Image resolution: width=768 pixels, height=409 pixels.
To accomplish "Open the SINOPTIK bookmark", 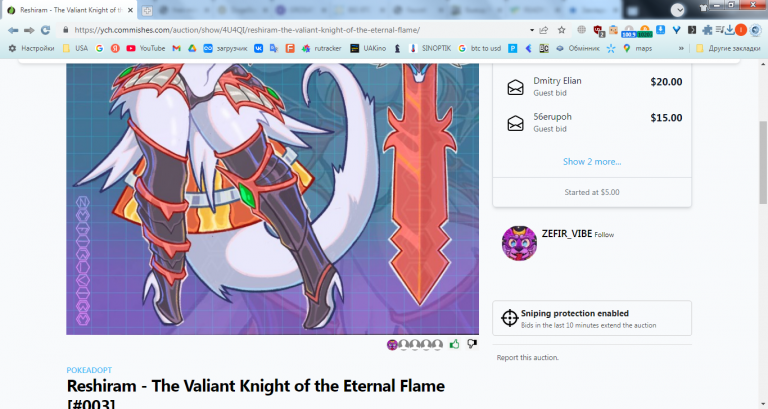I will tap(430, 48).
